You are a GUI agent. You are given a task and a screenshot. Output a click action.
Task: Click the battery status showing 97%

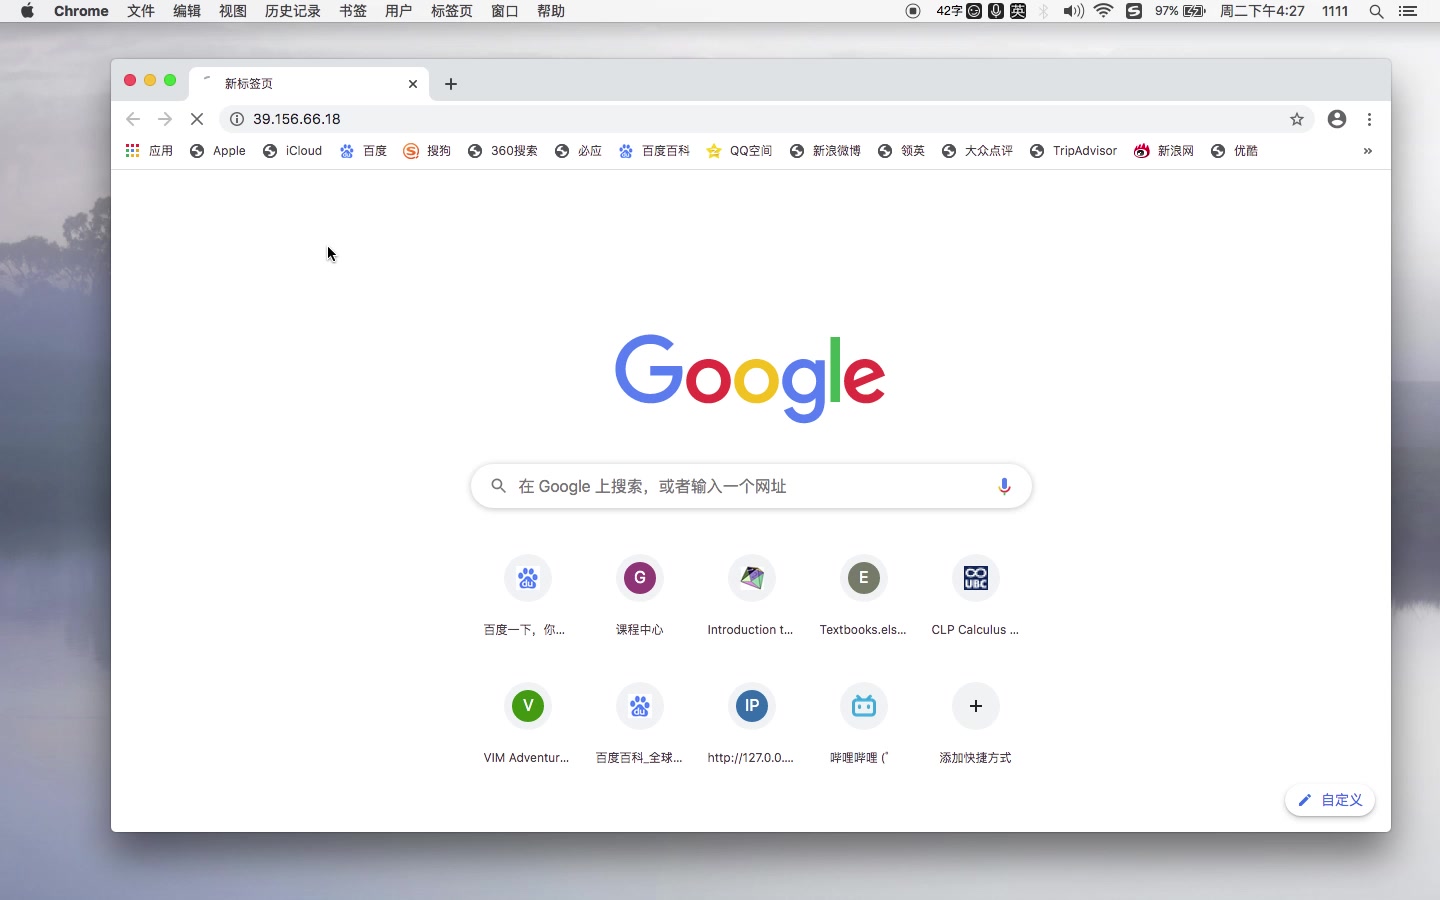click(x=1180, y=11)
